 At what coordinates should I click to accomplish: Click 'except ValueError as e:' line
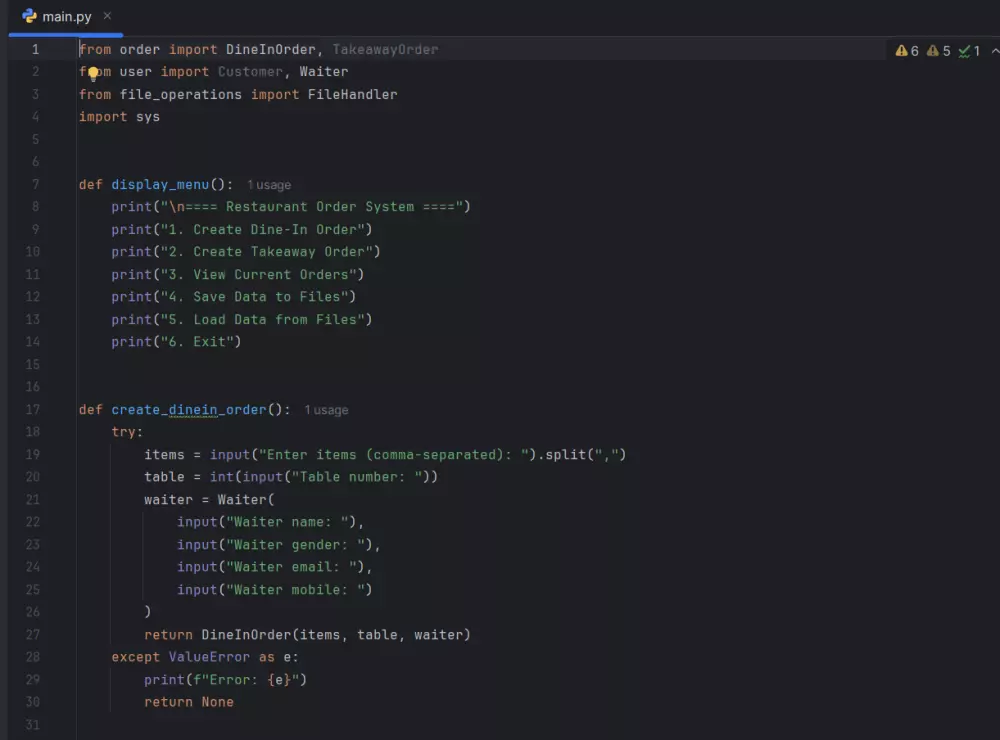[x=205, y=657]
